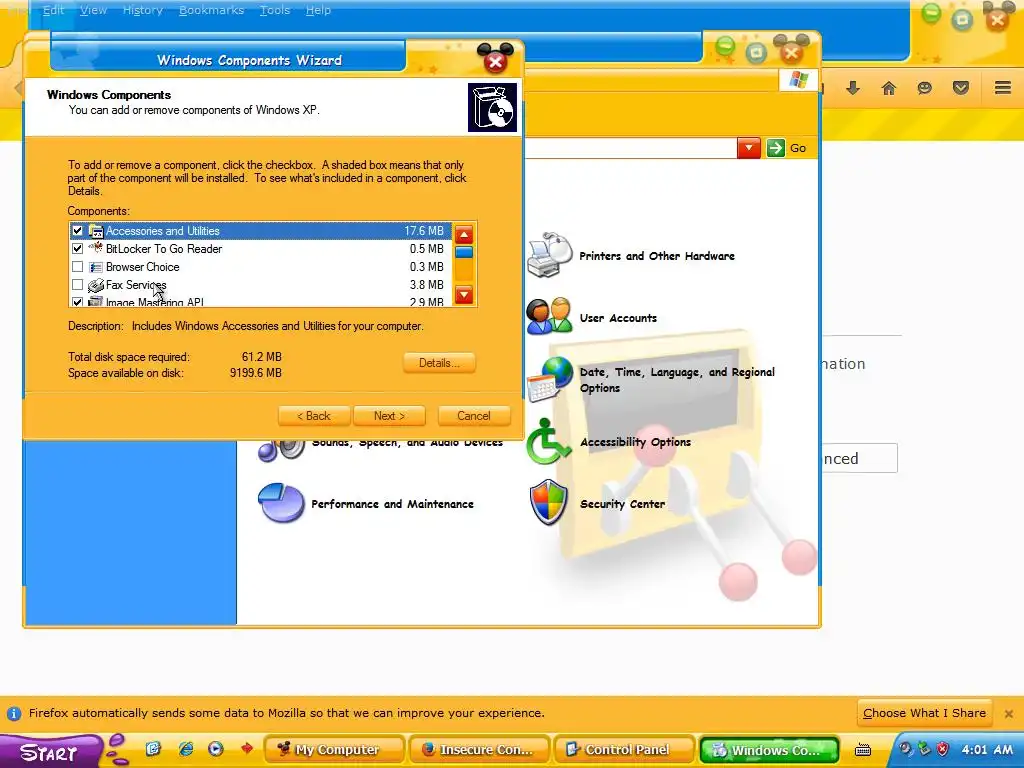This screenshot has height=768, width=1024.
Task: Click the info icon in Firefox notification bar
Action: (14, 714)
